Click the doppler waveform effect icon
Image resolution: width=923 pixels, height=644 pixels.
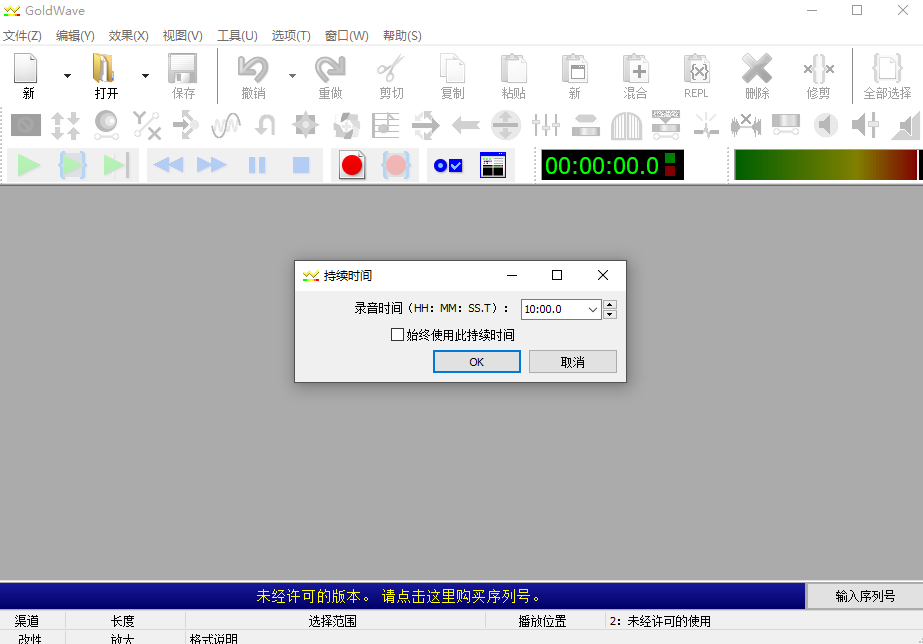pyautogui.click(x=226, y=125)
